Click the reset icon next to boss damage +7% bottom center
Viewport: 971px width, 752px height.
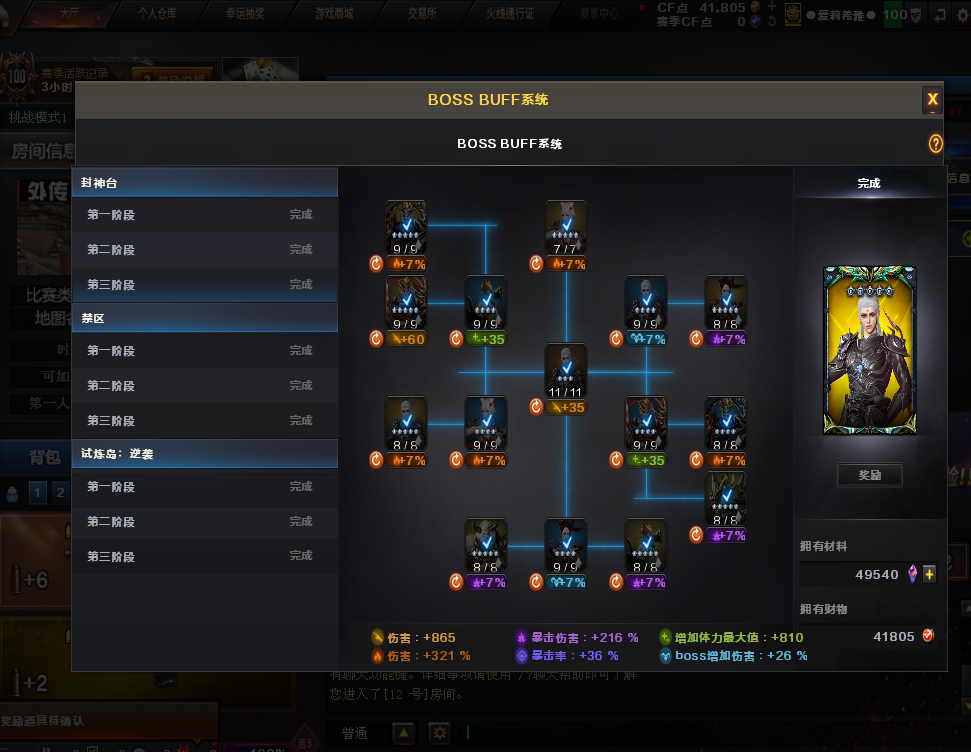(536, 582)
